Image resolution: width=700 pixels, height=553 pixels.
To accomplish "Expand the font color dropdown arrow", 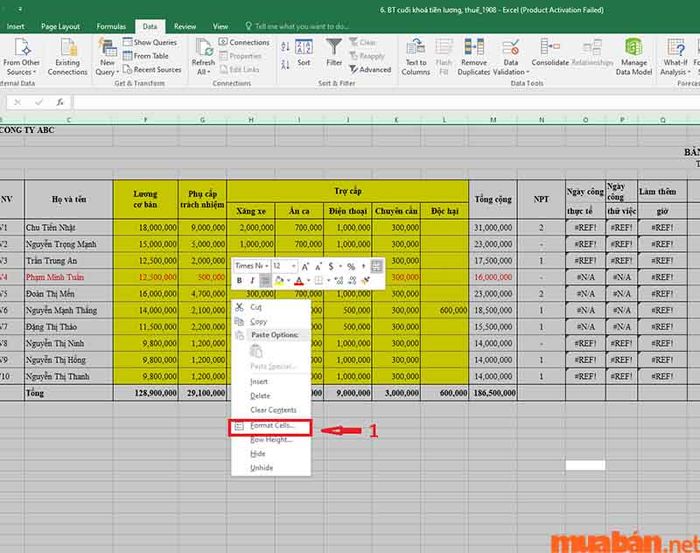I will 308,281.
